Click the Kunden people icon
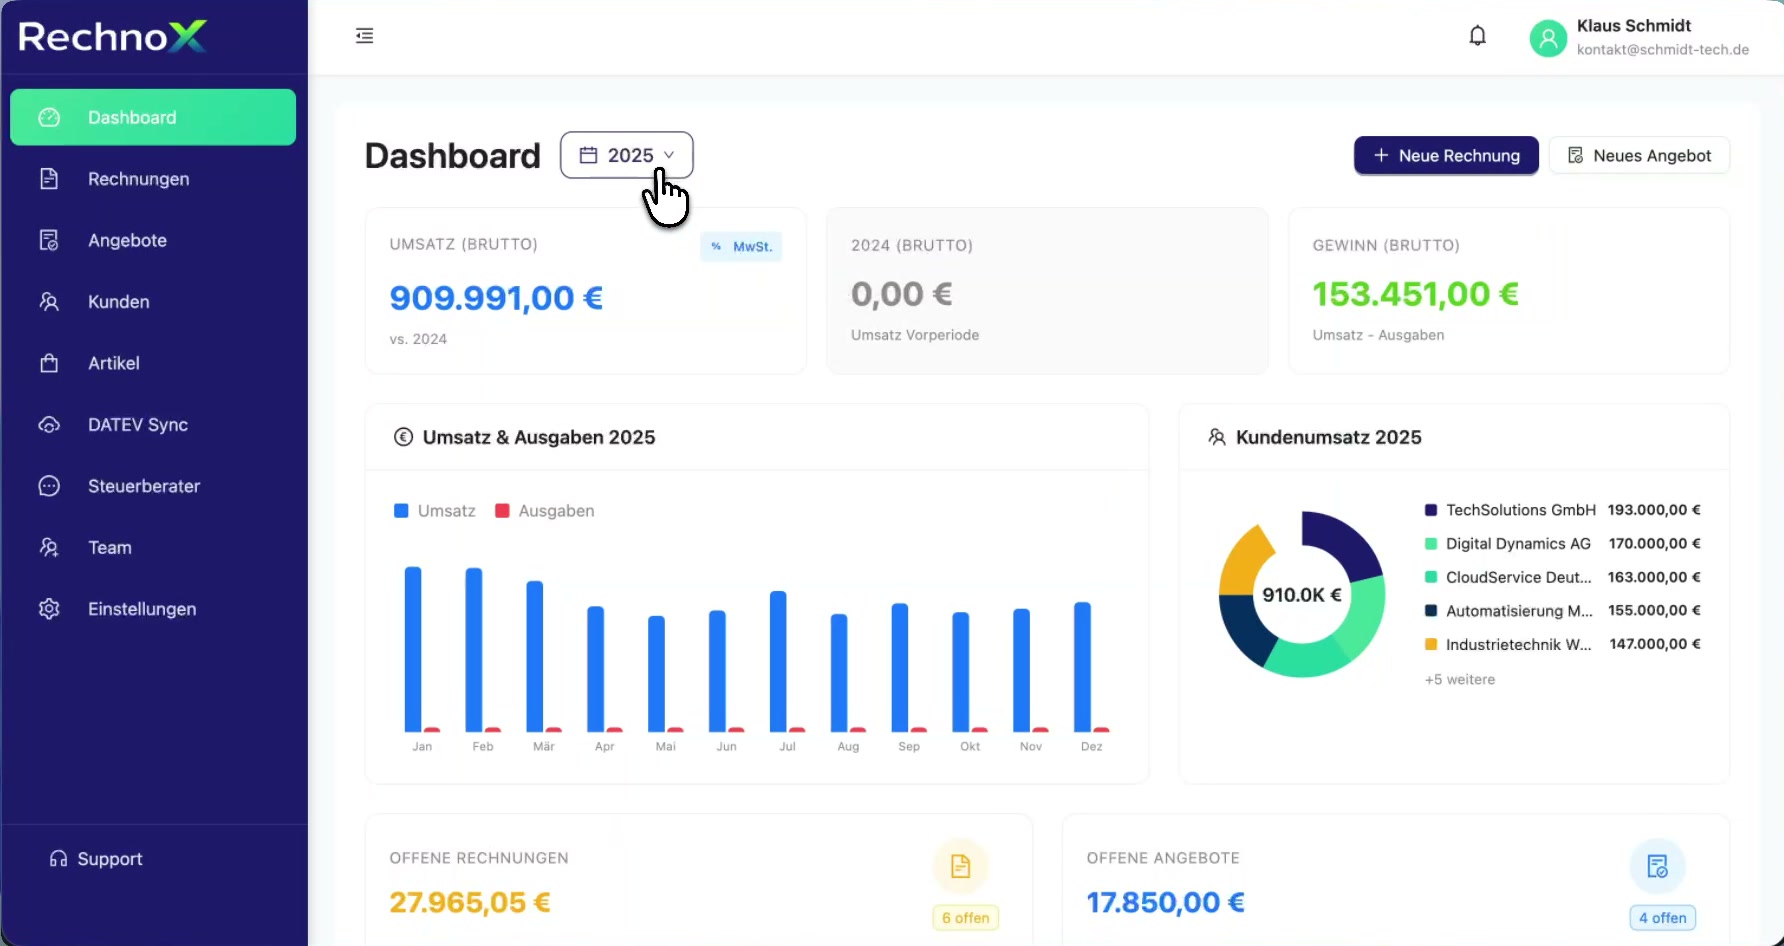1784x946 pixels. 49,302
